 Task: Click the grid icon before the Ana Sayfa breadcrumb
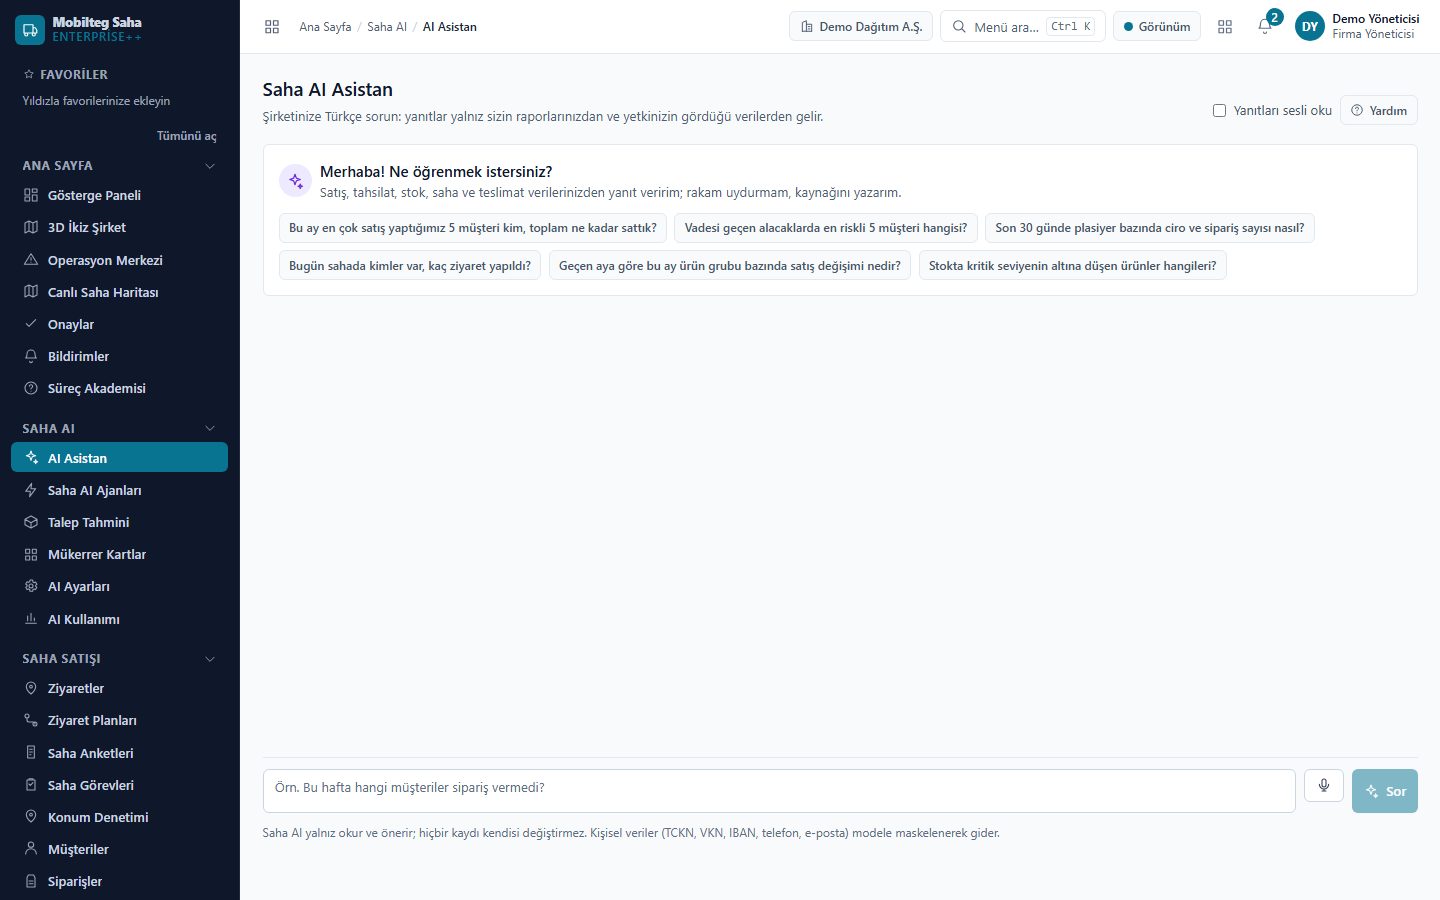272,27
